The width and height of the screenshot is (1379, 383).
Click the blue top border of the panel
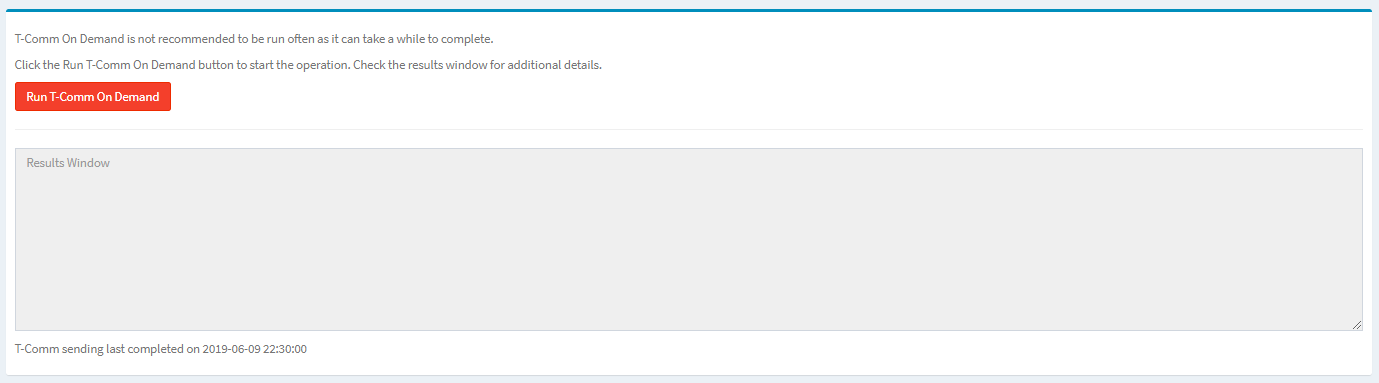tap(689, 10)
